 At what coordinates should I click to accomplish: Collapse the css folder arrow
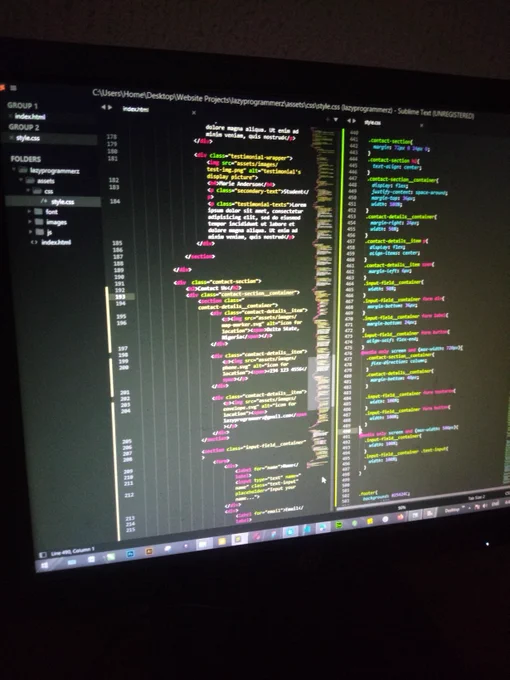pyautogui.click(x=28, y=190)
